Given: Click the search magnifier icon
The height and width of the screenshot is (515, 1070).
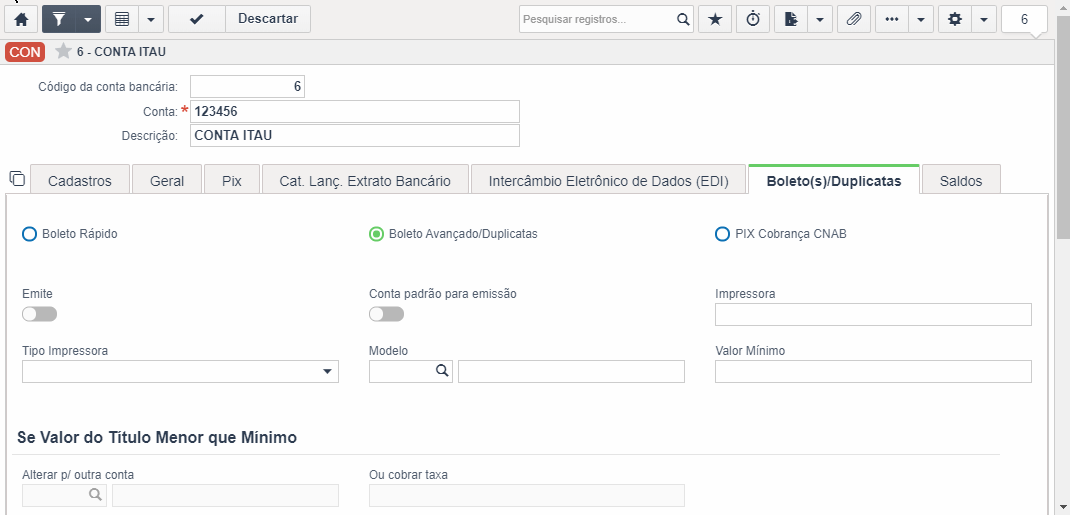Looking at the screenshot, I should click(x=683, y=19).
